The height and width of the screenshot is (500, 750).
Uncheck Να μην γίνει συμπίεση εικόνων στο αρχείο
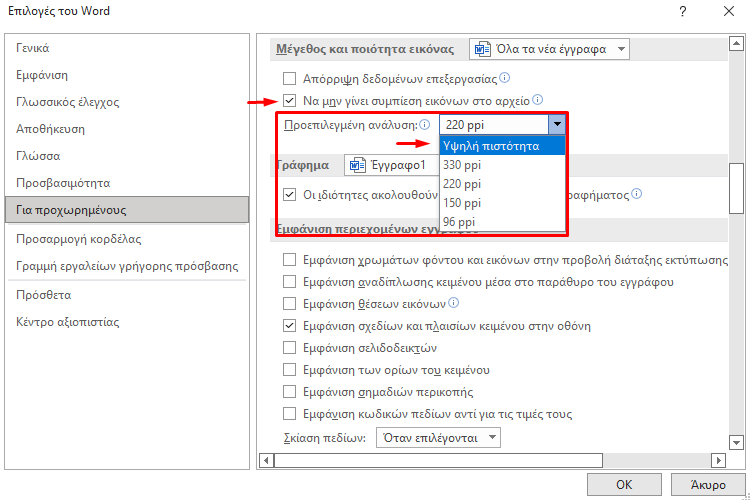[289, 100]
